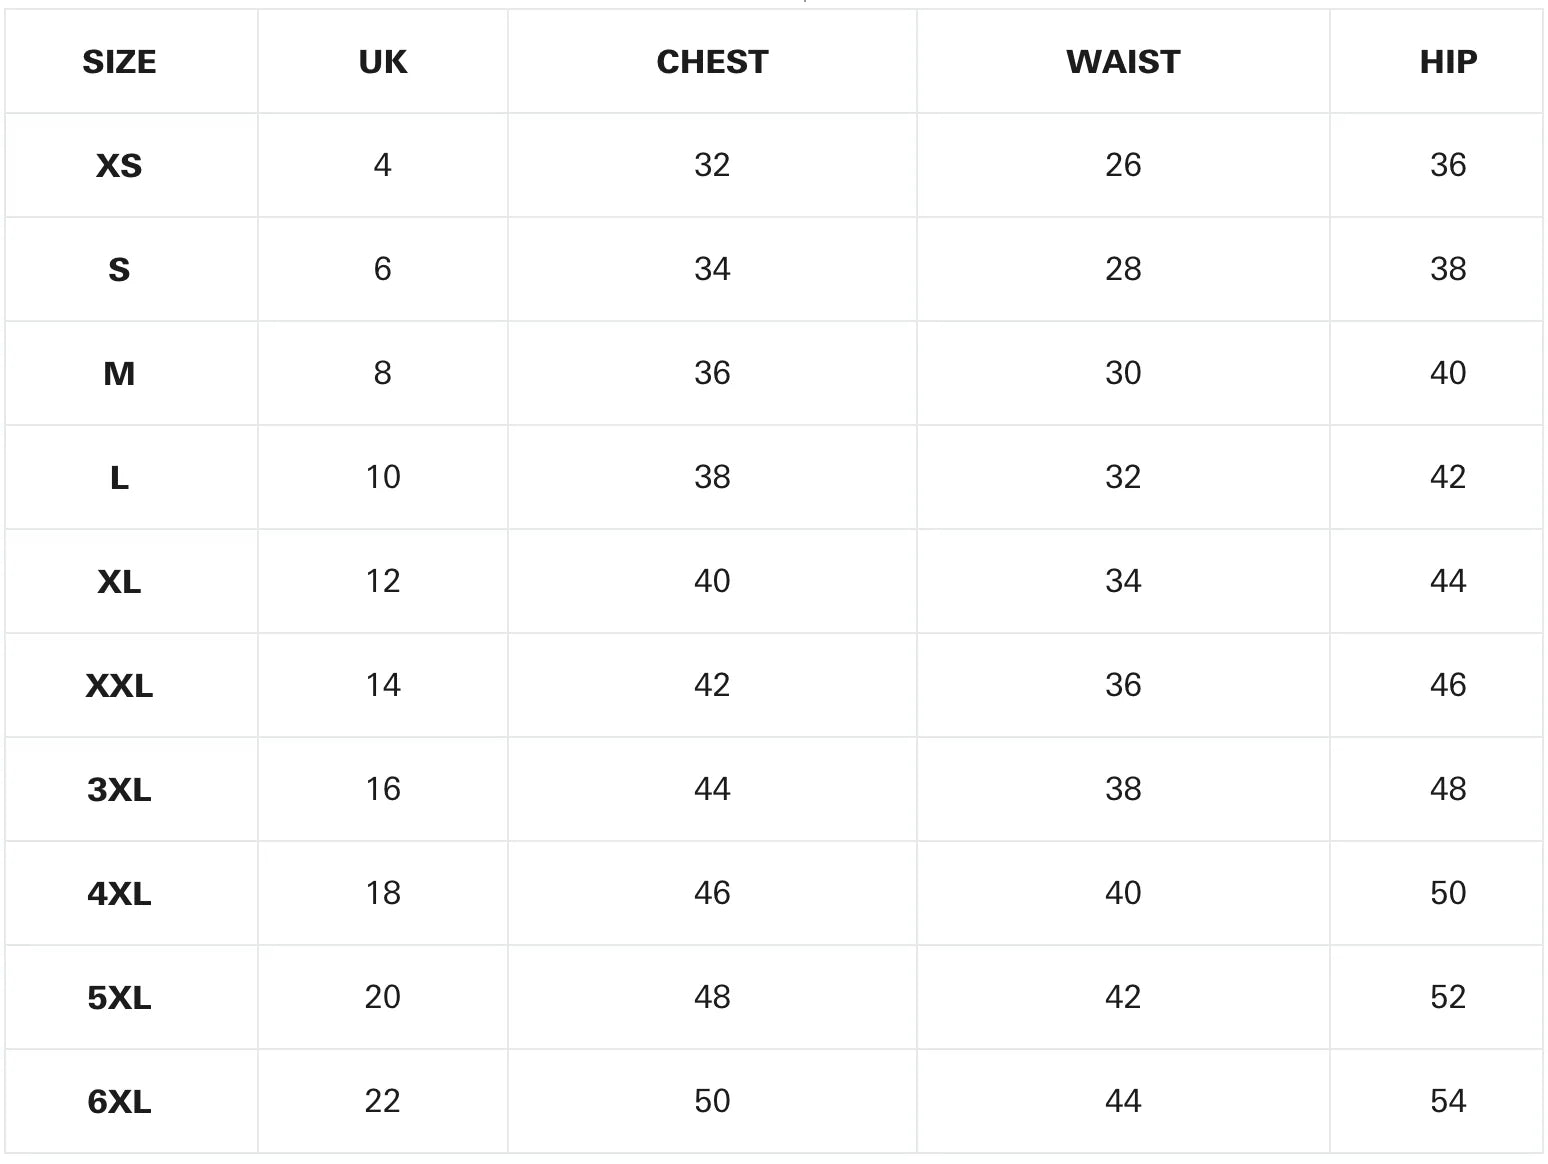The width and height of the screenshot is (1548, 1164).
Task: Click the UK column header
Action: 382,62
